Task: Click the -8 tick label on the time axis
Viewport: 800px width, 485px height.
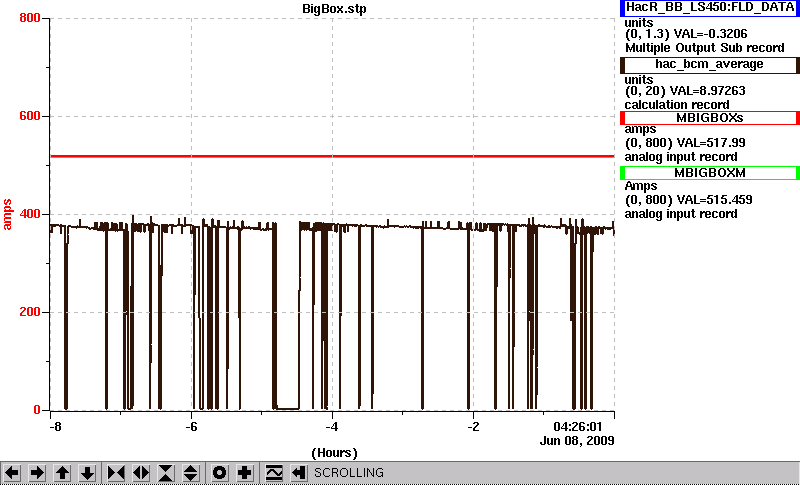Action: tap(55, 426)
